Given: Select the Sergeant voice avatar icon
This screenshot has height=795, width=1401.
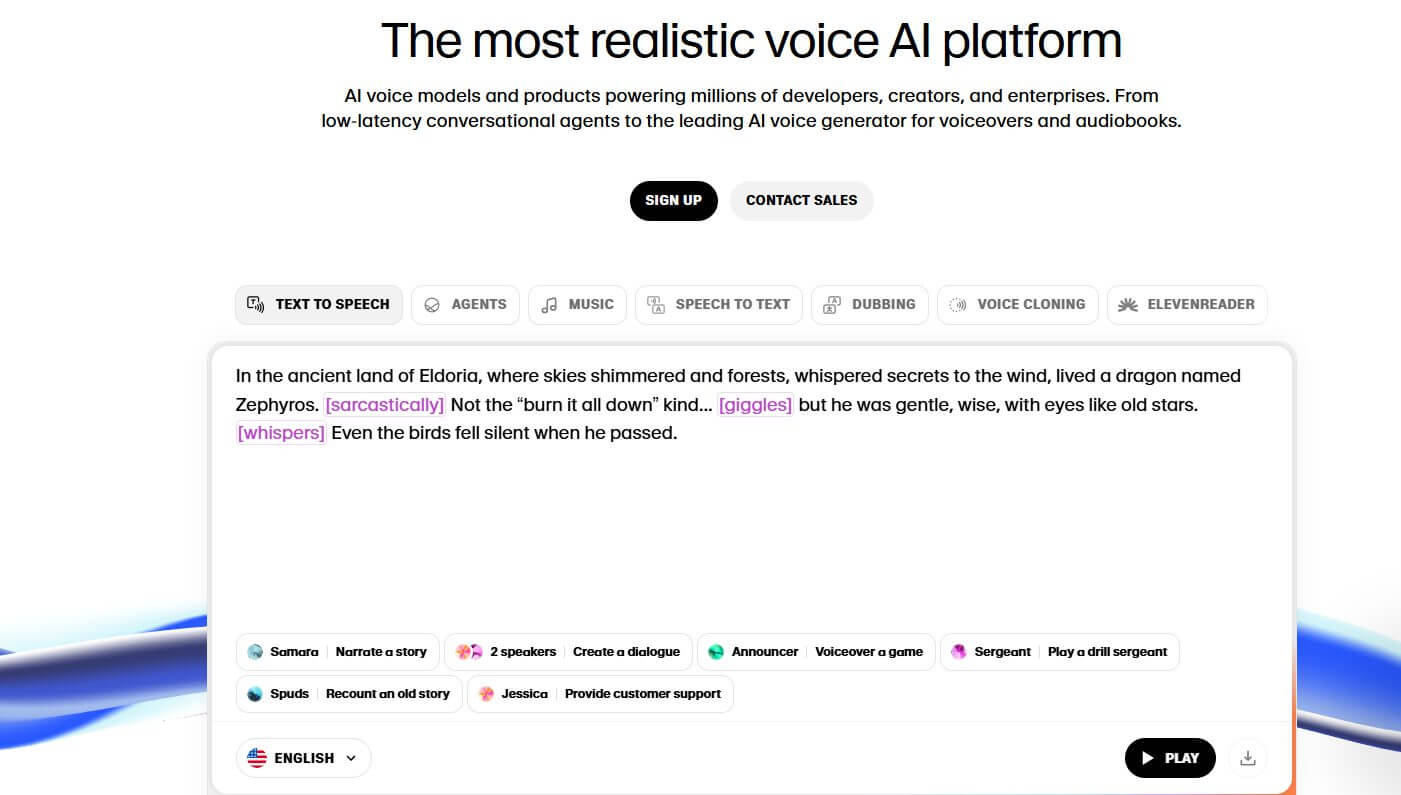Looking at the screenshot, I should click(x=959, y=652).
